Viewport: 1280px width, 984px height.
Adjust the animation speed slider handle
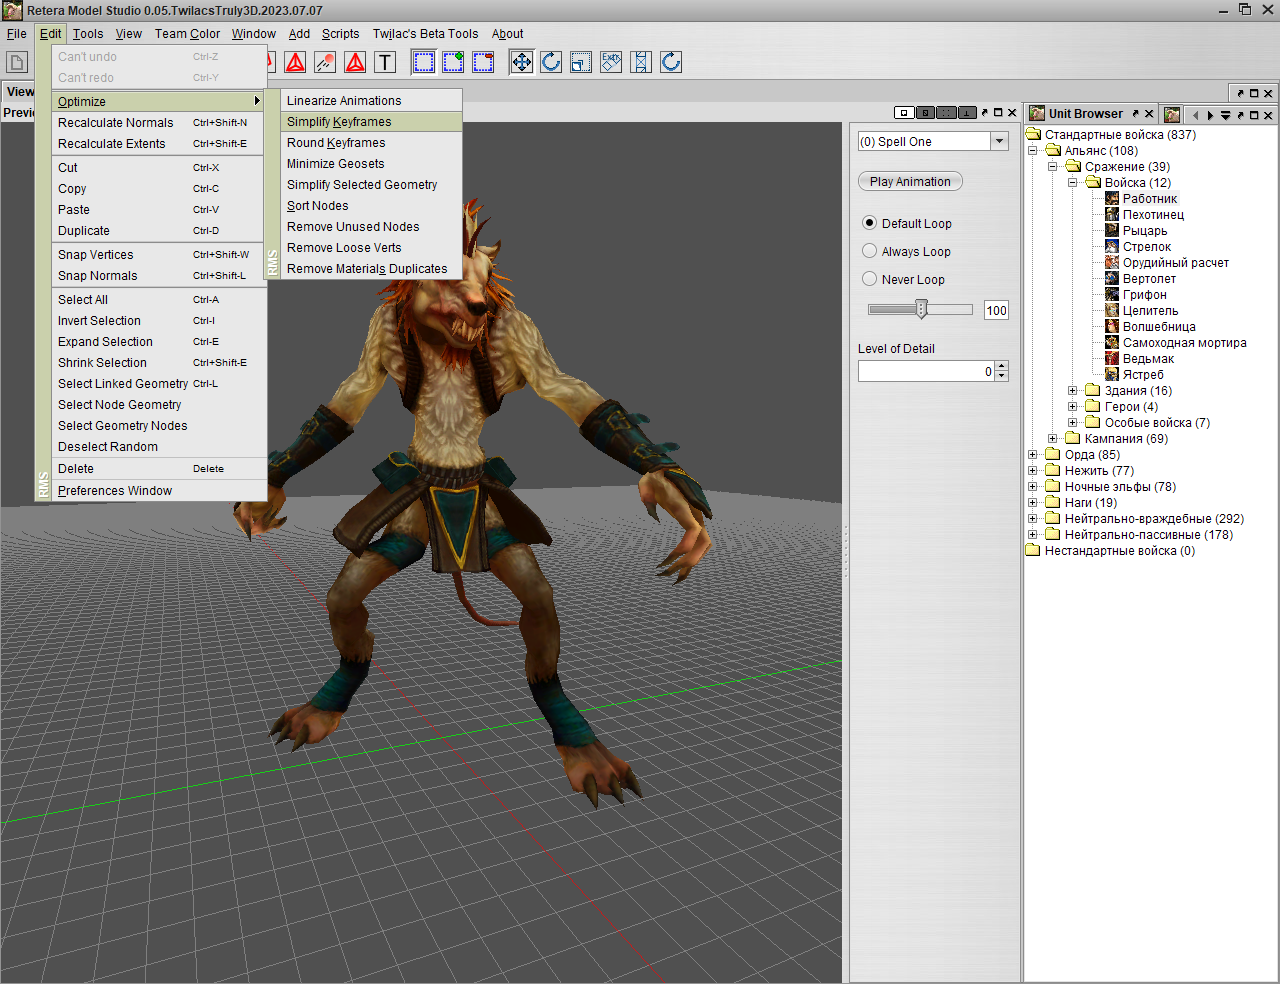tap(922, 309)
